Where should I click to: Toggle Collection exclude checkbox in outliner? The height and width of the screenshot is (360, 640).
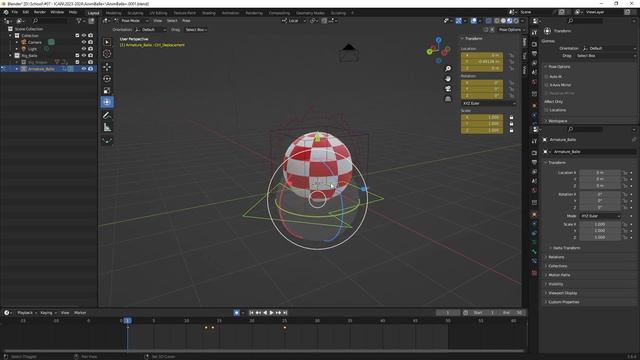coord(77,36)
